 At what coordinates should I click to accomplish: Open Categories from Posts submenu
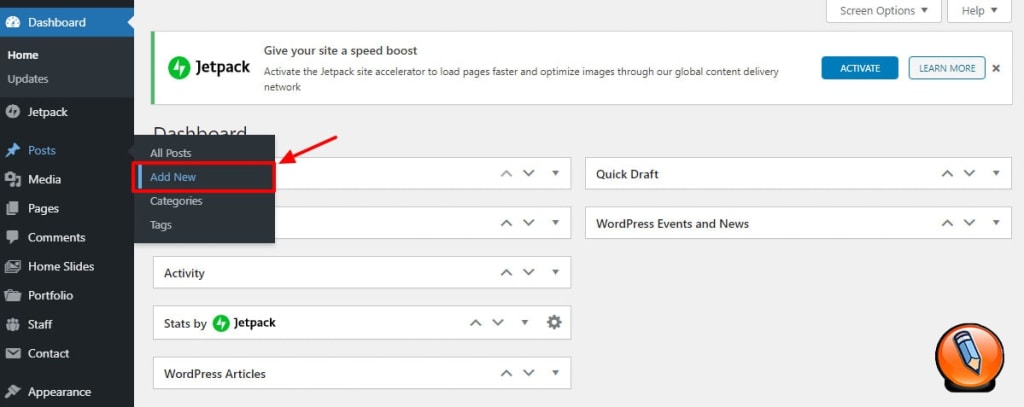(176, 201)
